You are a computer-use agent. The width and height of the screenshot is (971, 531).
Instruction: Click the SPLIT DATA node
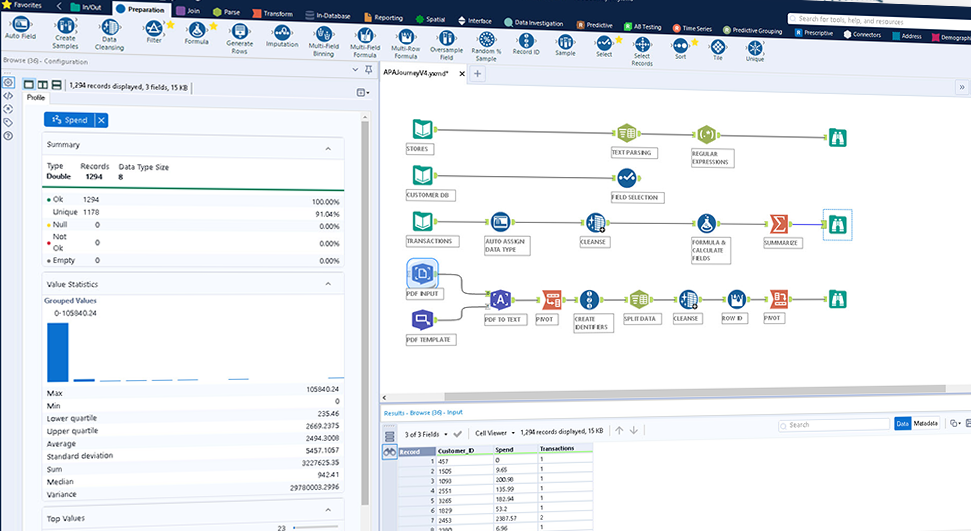639,299
